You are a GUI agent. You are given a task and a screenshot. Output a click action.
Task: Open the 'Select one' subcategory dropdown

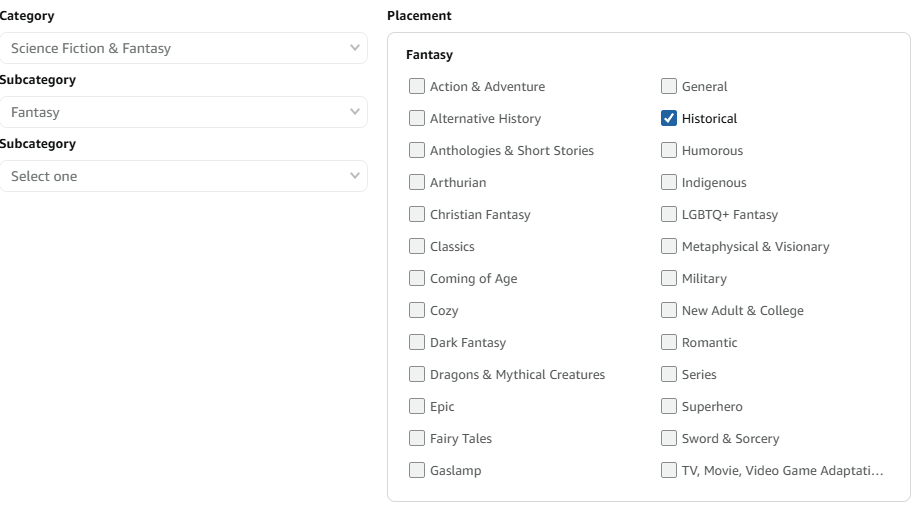[183, 176]
